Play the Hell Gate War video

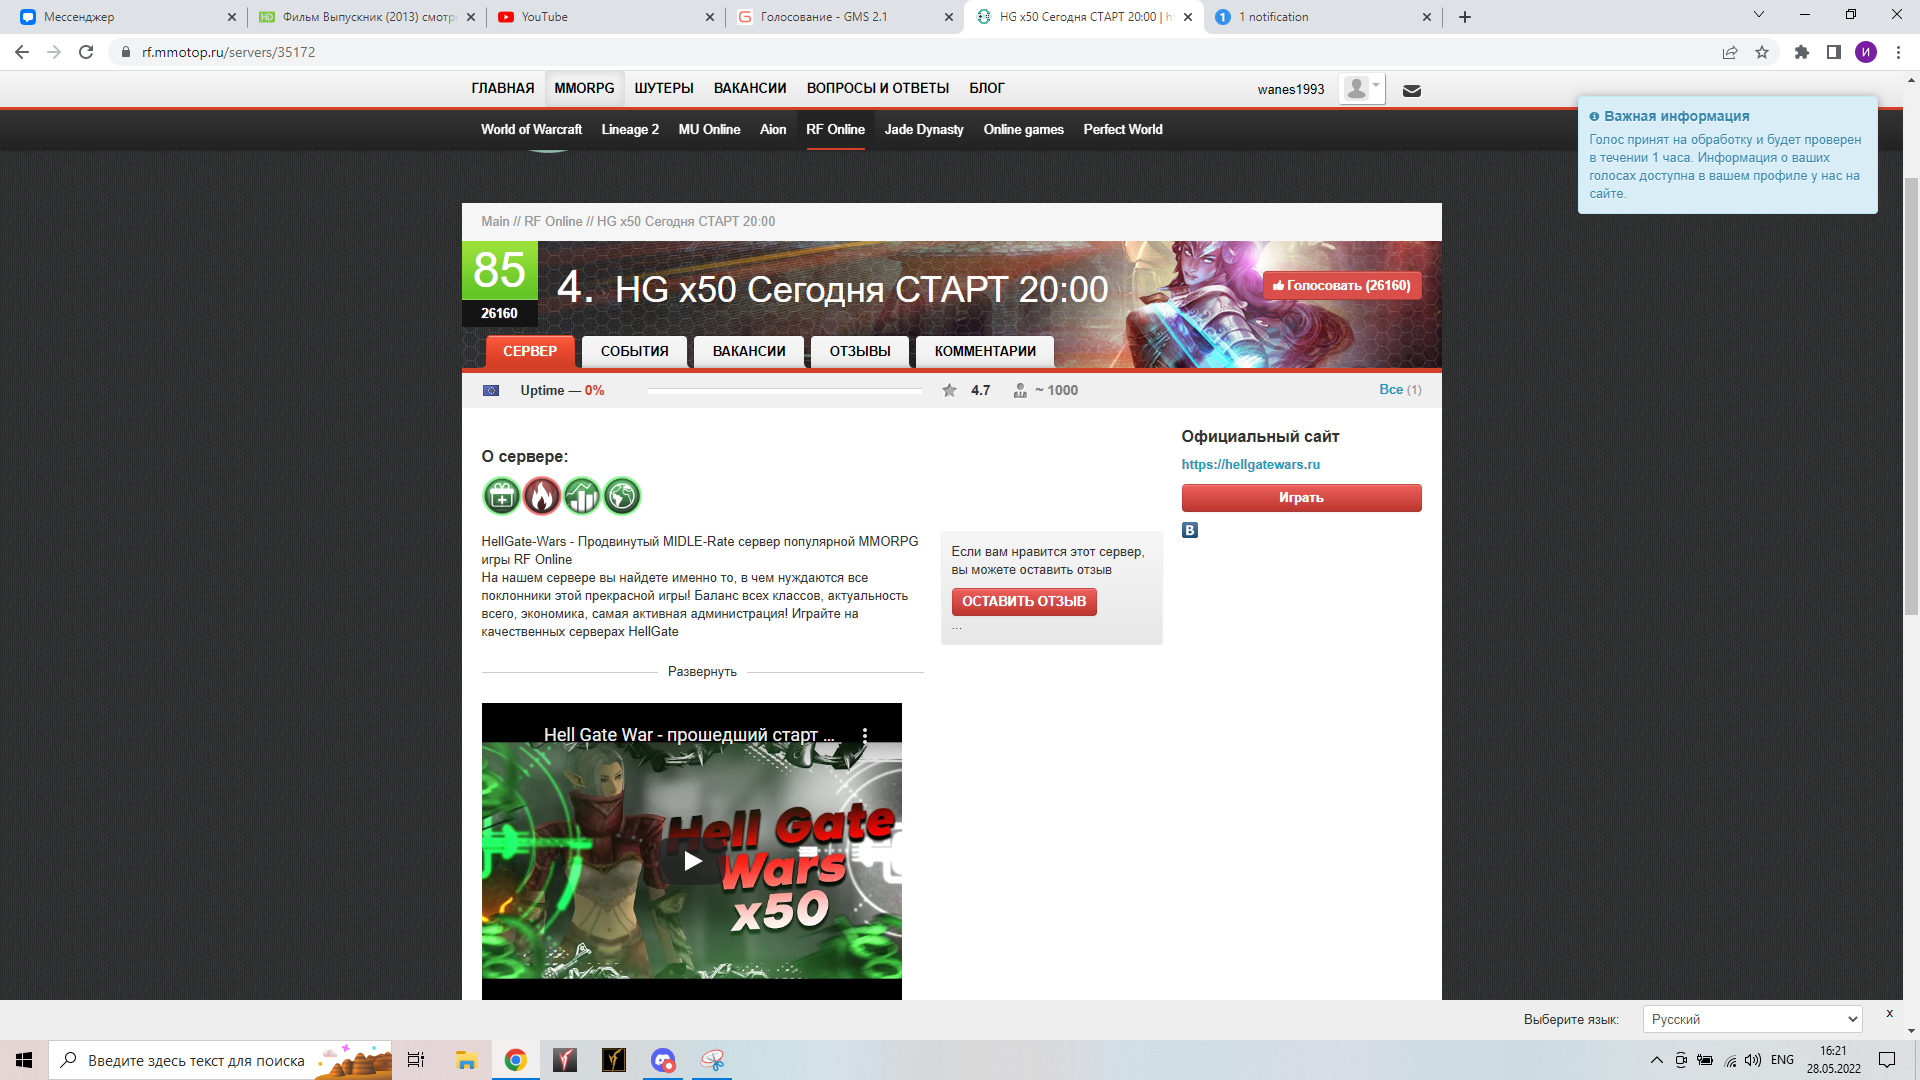click(692, 861)
